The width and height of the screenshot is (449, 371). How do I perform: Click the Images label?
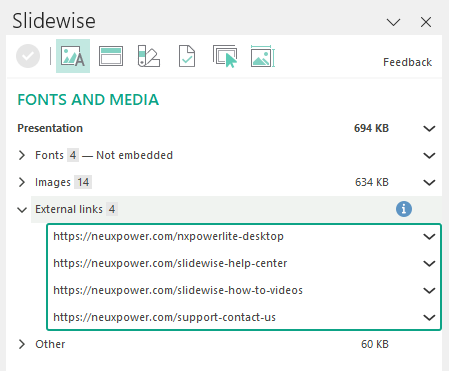coord(53,182)
